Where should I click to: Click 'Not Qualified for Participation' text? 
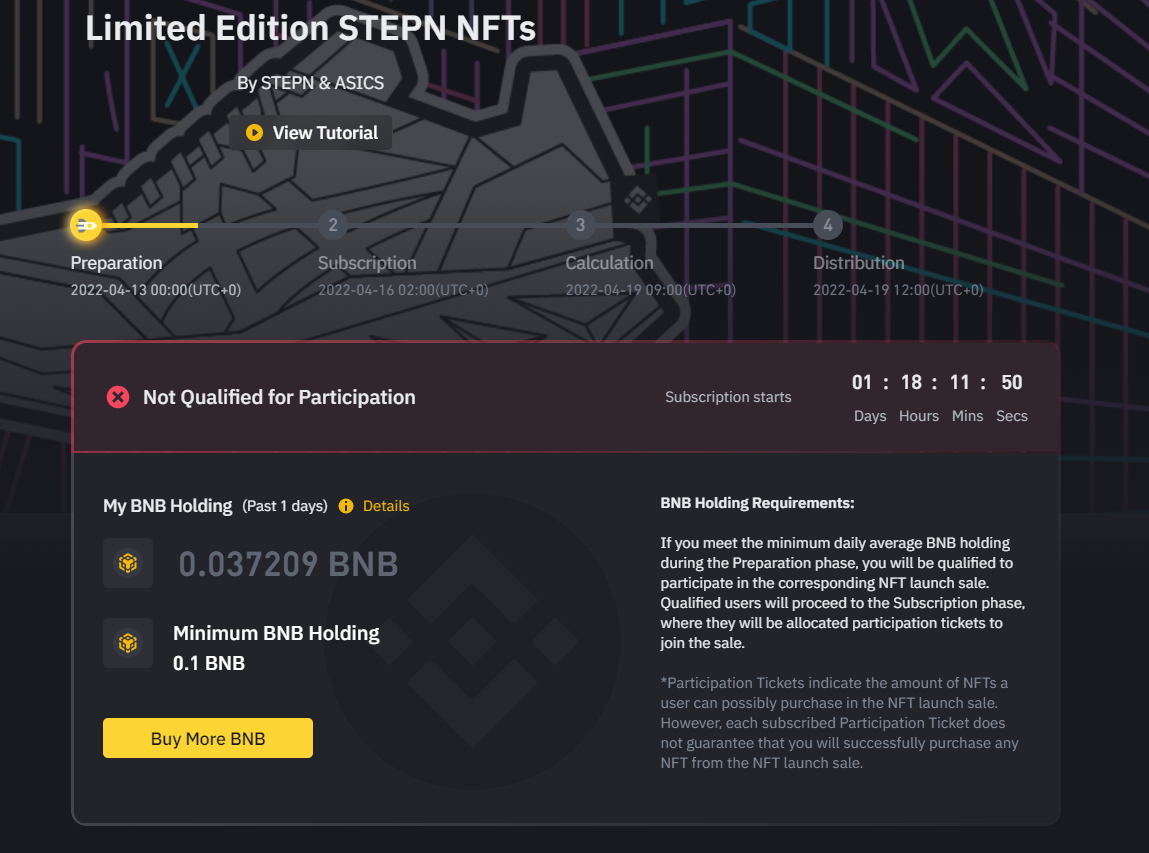pyautogui.click(x=279, y=397)
